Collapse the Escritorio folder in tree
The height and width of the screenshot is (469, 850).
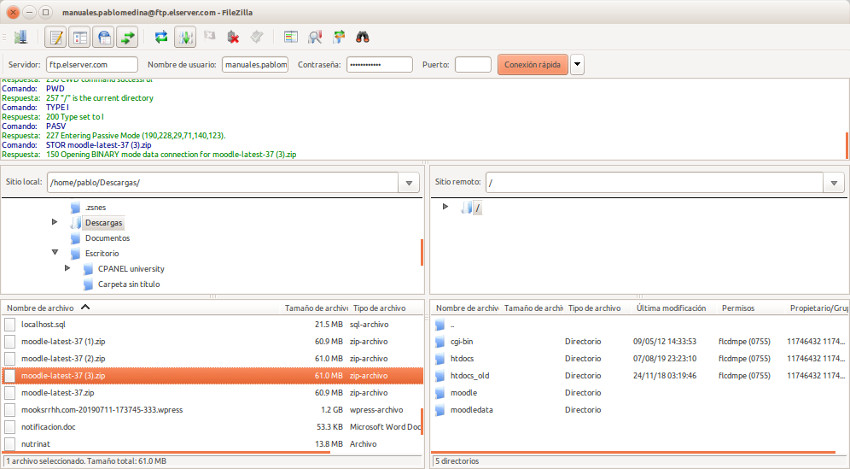[x=55, y=252]
